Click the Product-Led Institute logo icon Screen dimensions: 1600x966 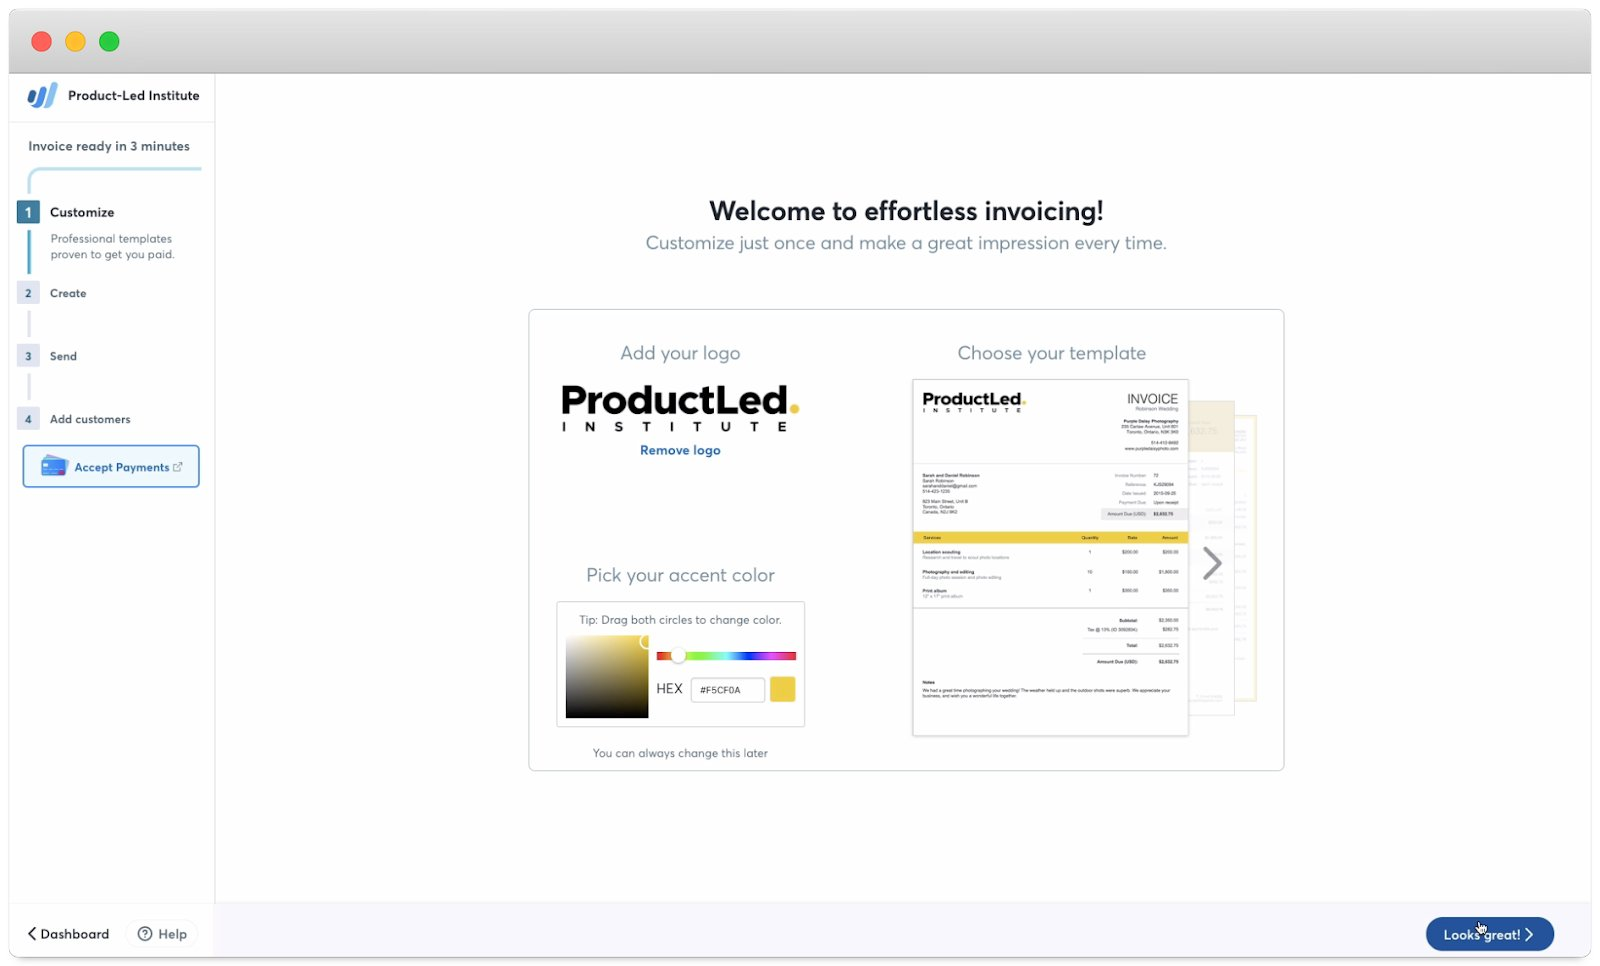pos(40,95)
